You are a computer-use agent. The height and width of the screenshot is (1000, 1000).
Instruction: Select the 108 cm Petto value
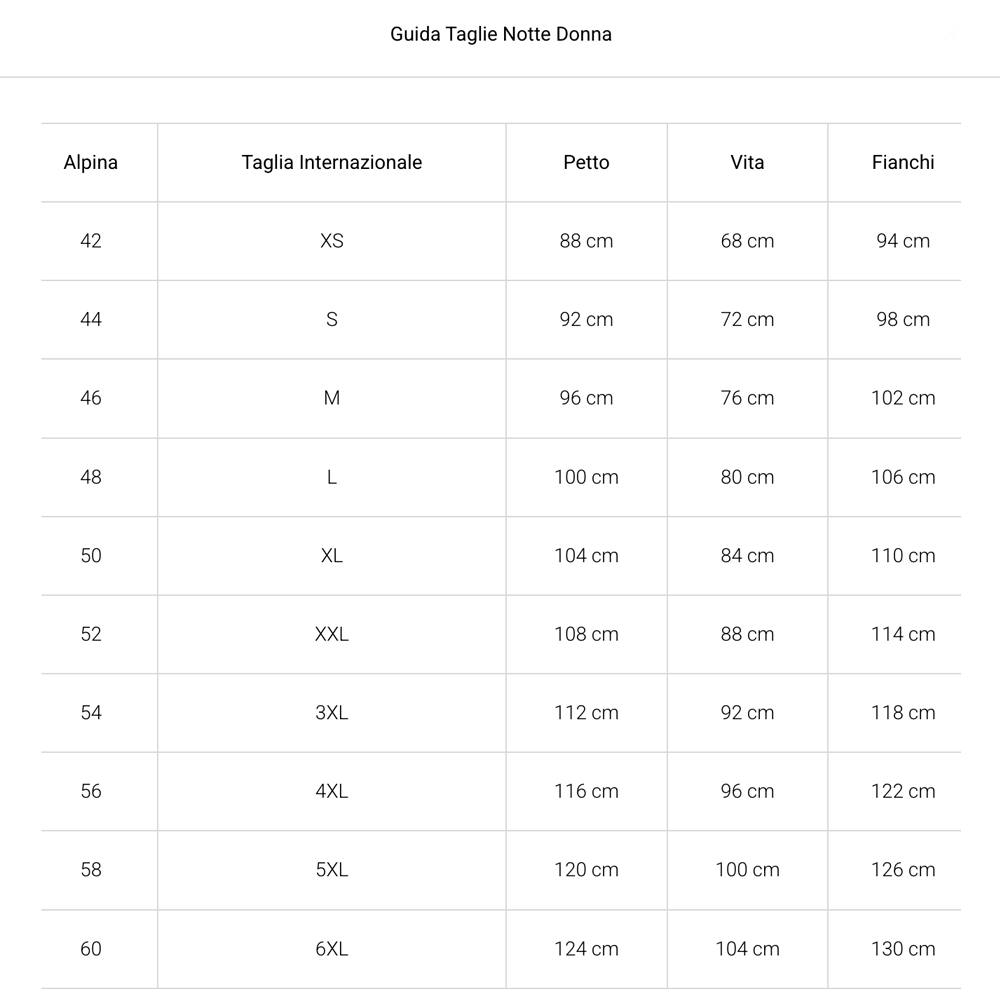click(586, 634)
